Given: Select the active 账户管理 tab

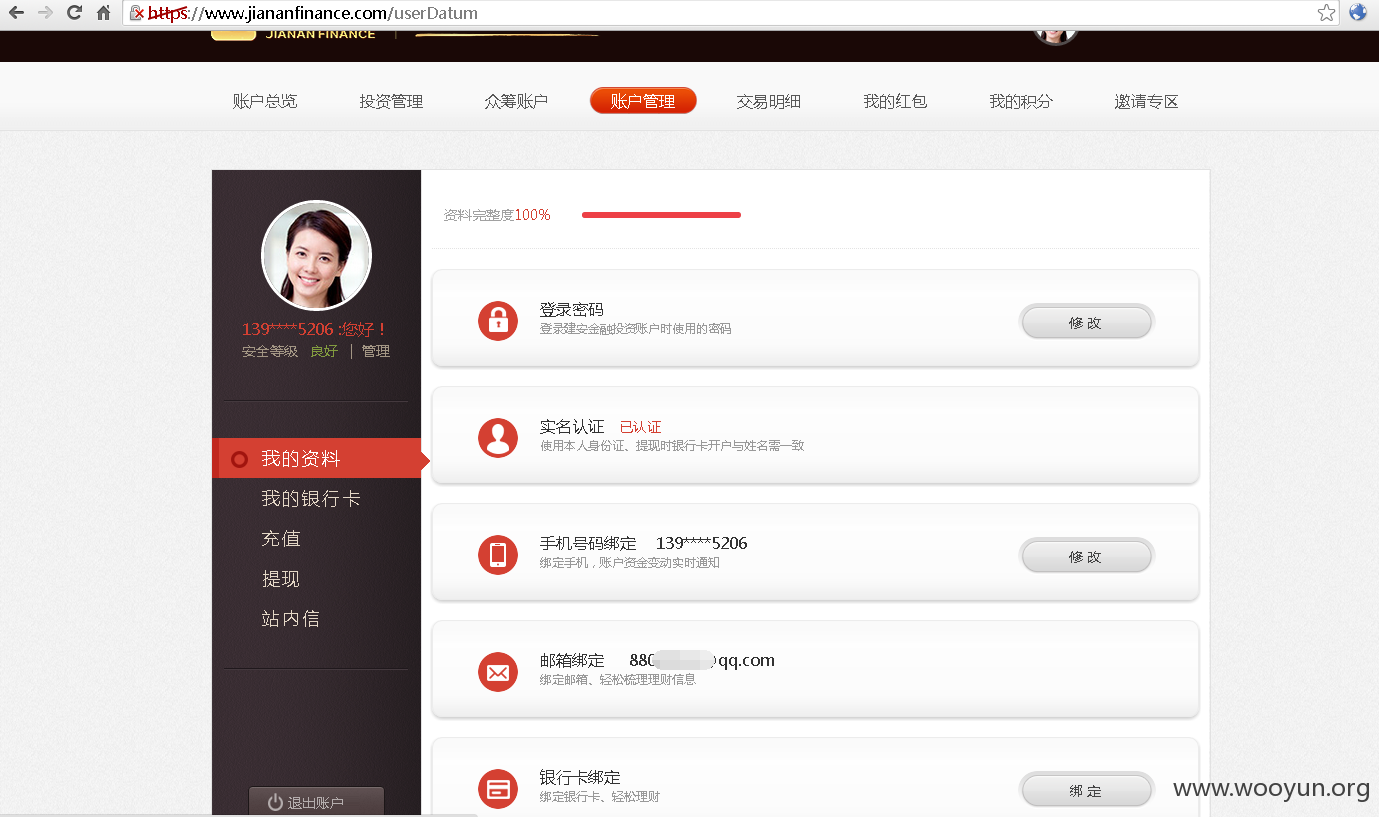Looking at the screenshot, I should (643, 101).
